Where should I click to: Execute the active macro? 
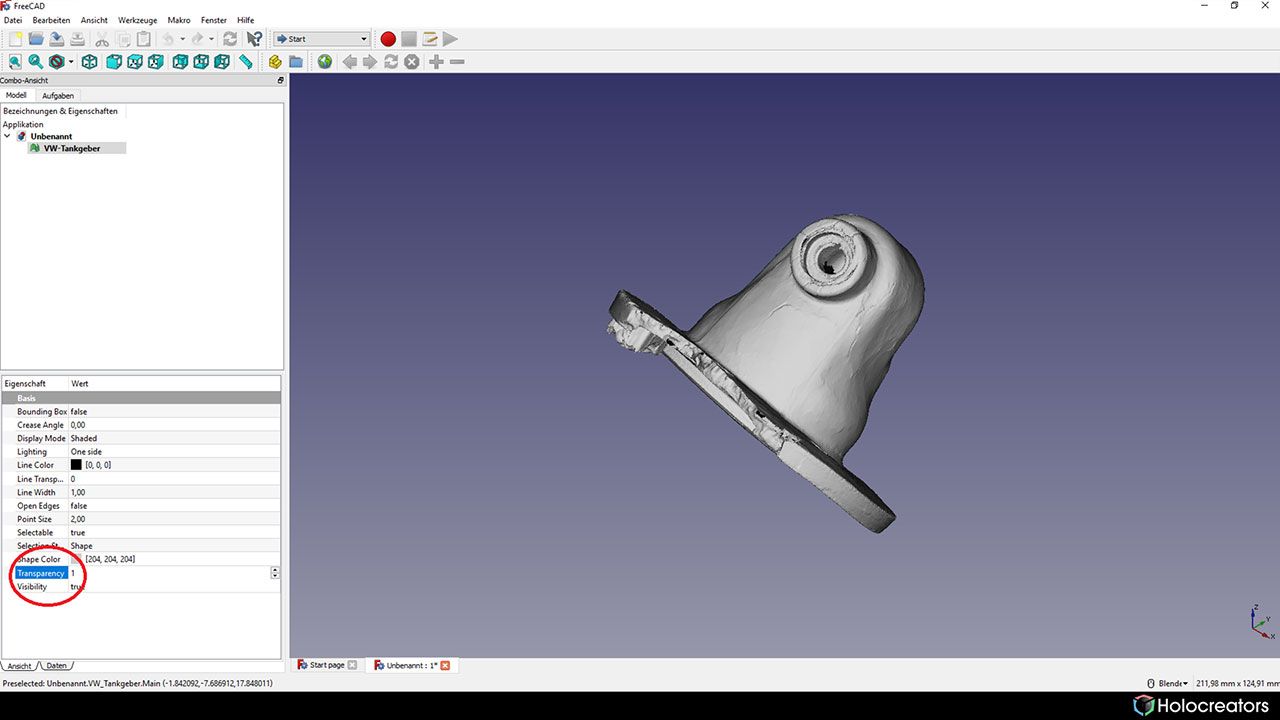tap(450, 38)
